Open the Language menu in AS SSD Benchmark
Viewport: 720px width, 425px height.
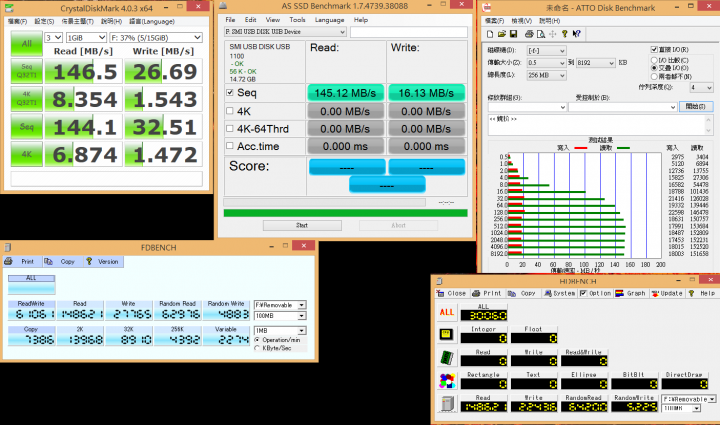click(329, 20)
